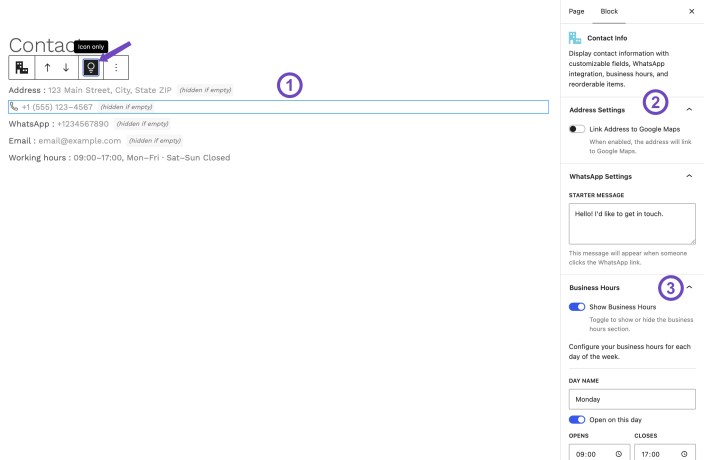
Task: Click the Opens time field 09:00
Action: 599,454
